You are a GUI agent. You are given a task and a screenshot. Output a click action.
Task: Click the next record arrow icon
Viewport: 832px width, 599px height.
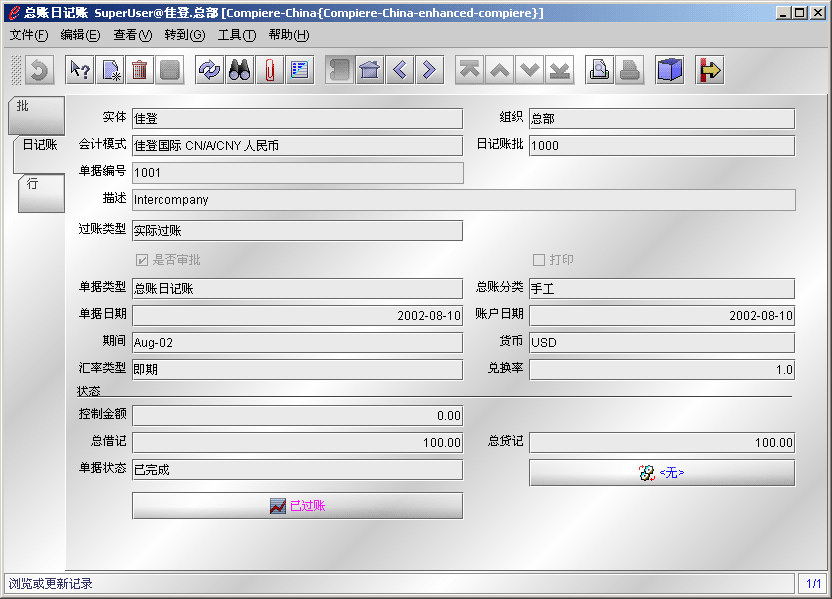pos(429,70)
